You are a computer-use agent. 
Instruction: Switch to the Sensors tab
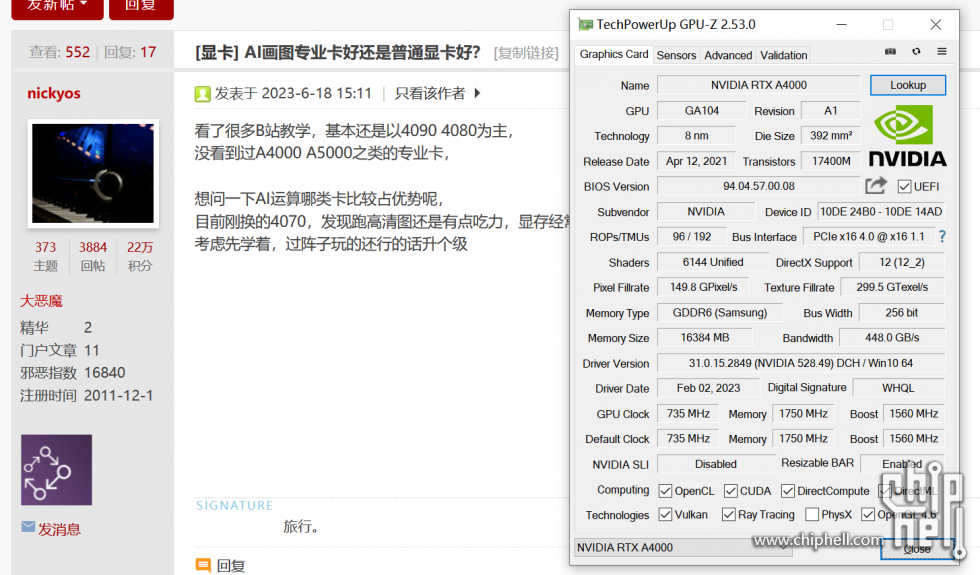[x=676, y=55]
